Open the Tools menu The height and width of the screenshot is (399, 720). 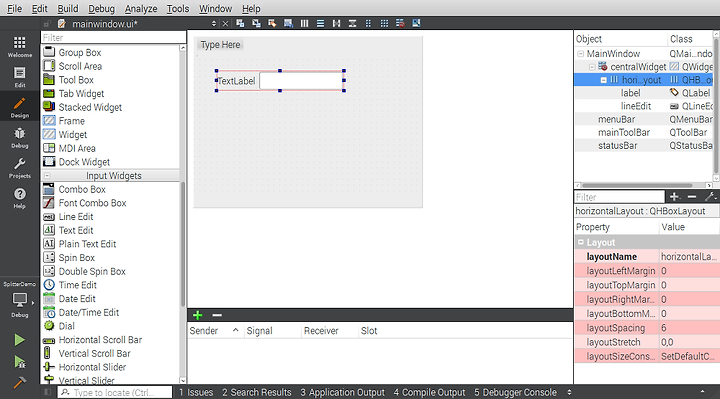[x=178, y=9]
